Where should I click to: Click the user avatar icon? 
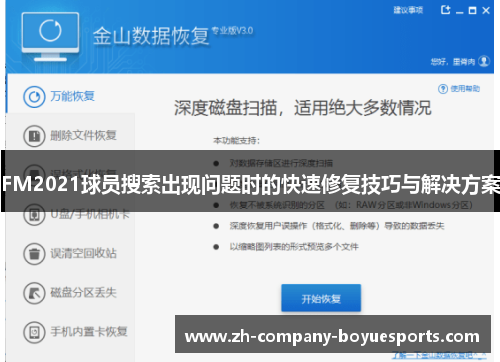pyautogui.click(x=484, y=61)
